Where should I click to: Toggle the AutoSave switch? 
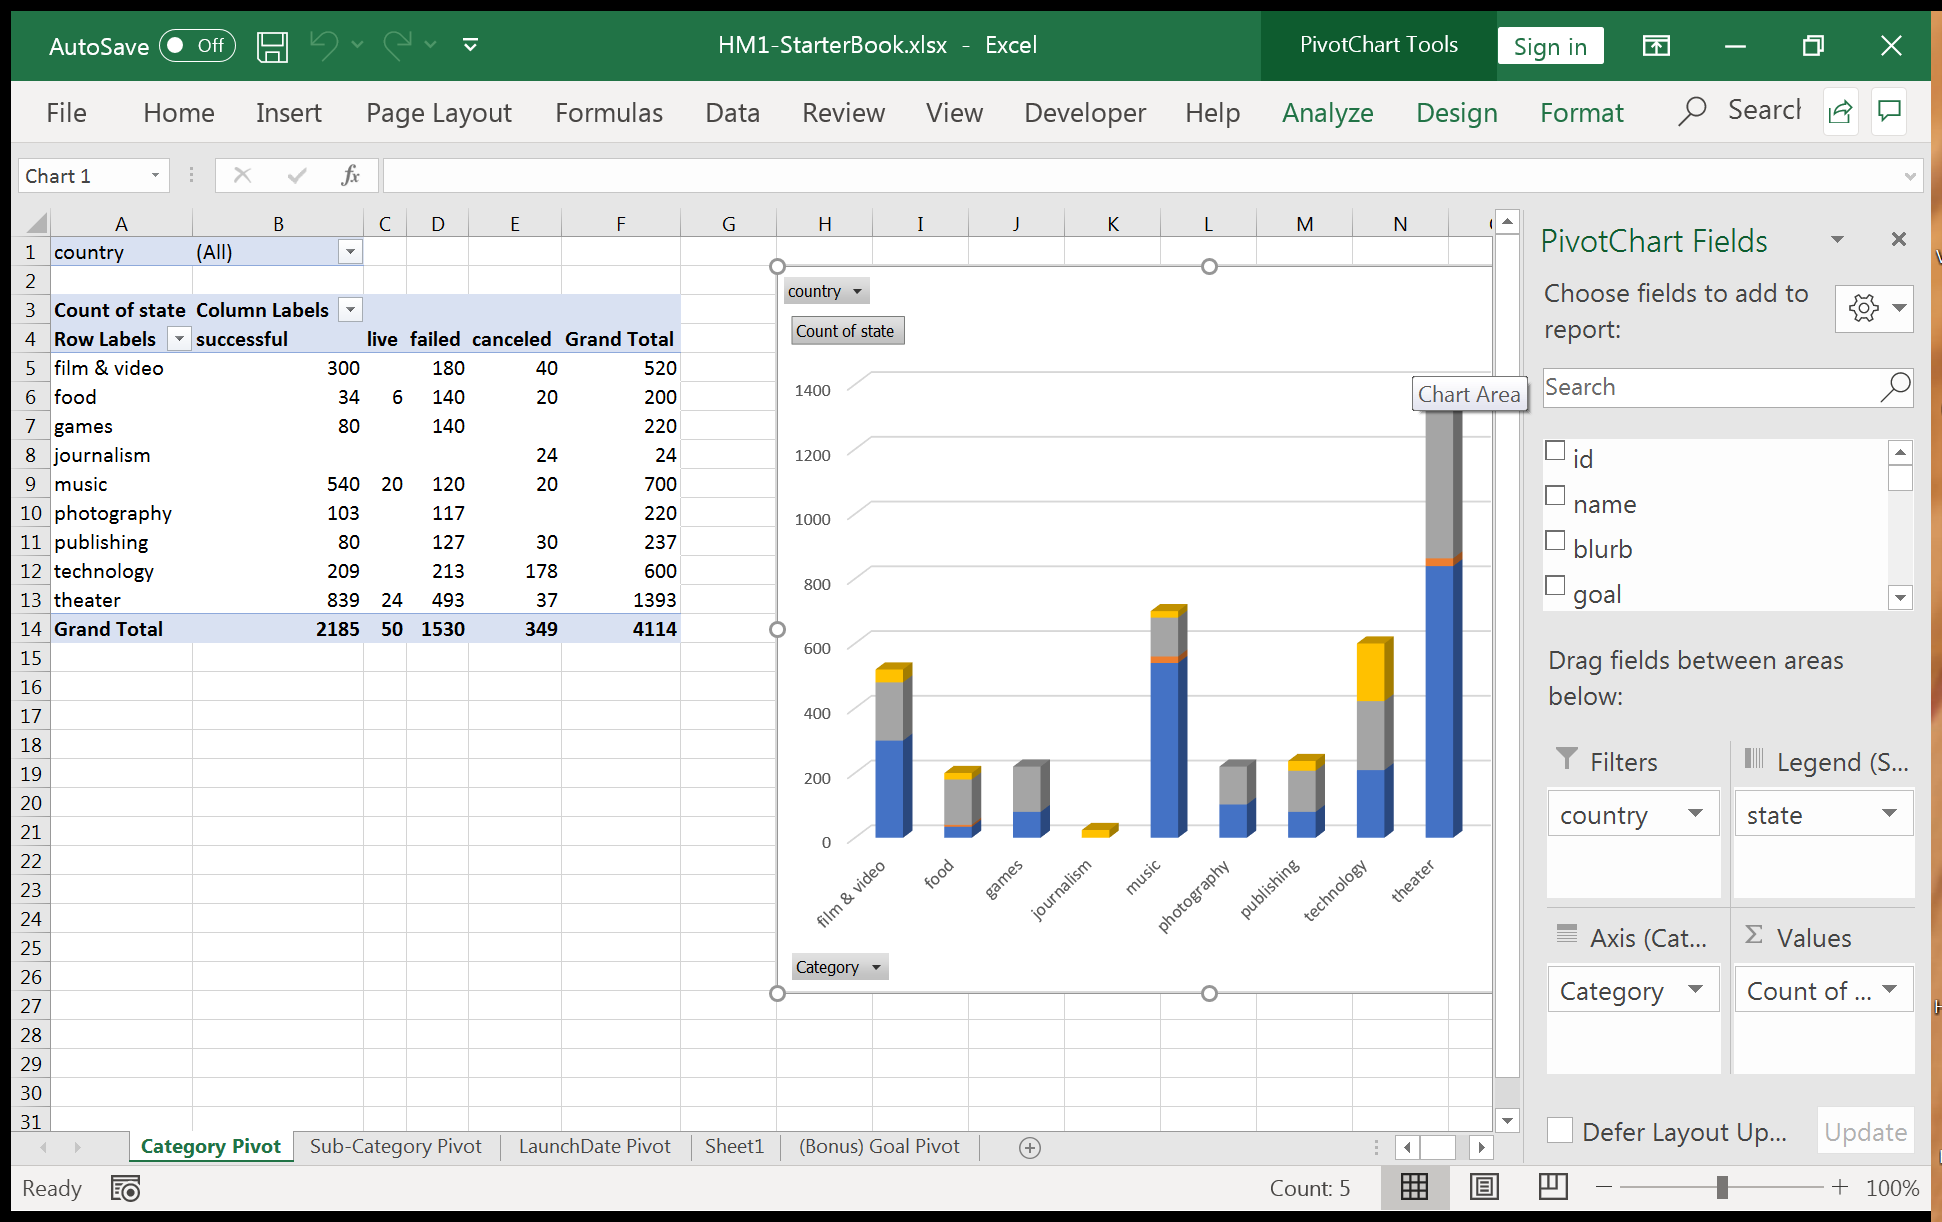click(197, 46)
